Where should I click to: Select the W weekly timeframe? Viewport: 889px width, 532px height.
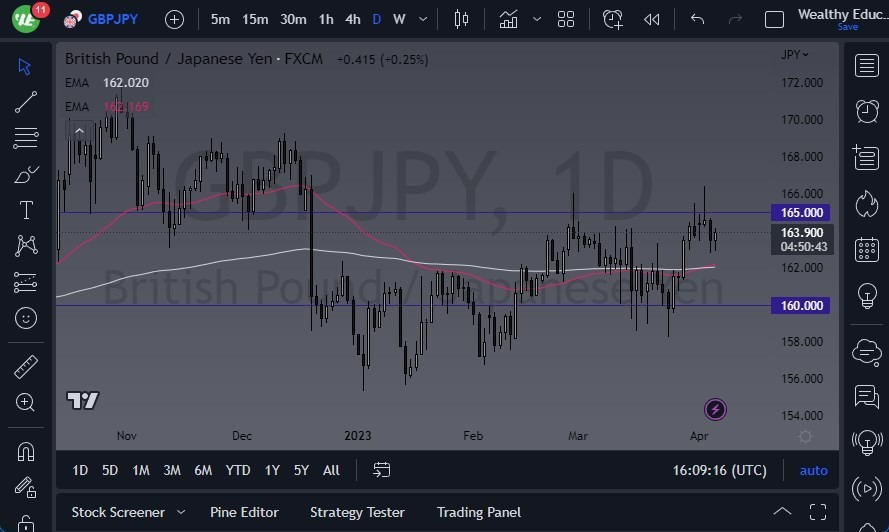coord(399,19)
